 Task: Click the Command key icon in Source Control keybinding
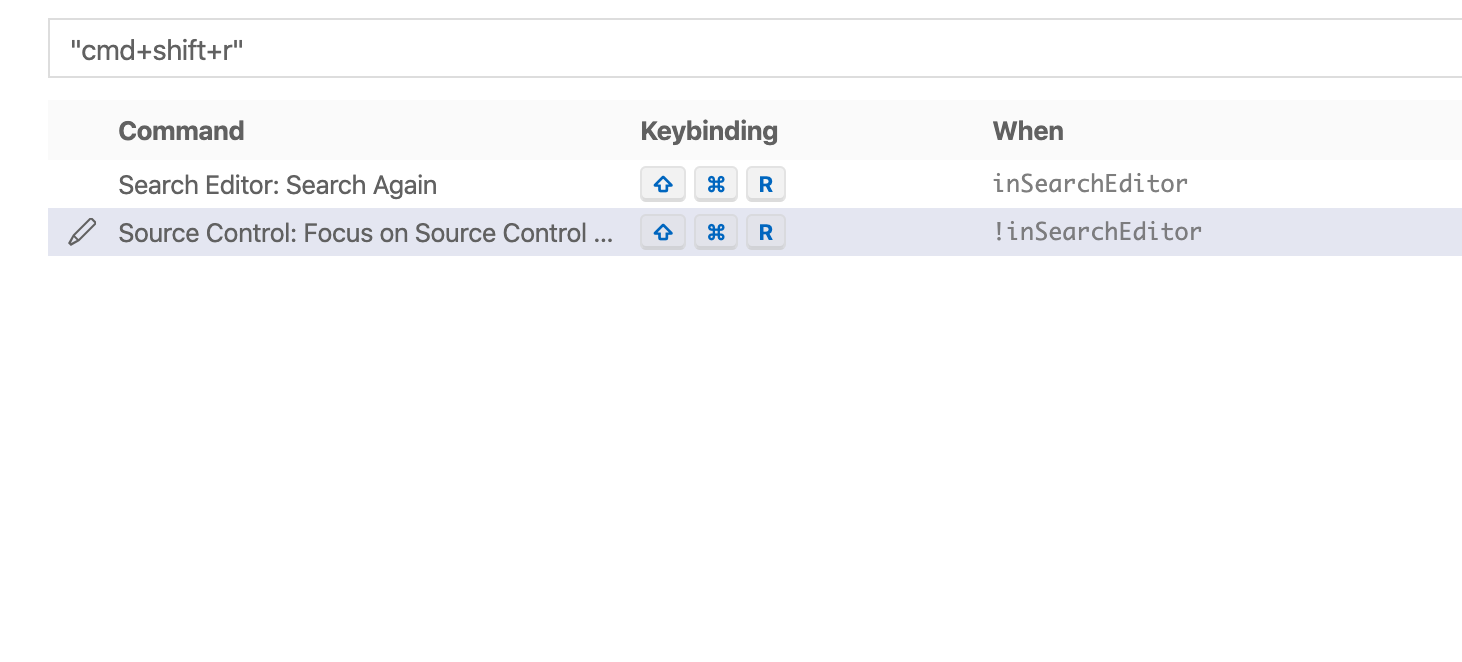(715, 231)
